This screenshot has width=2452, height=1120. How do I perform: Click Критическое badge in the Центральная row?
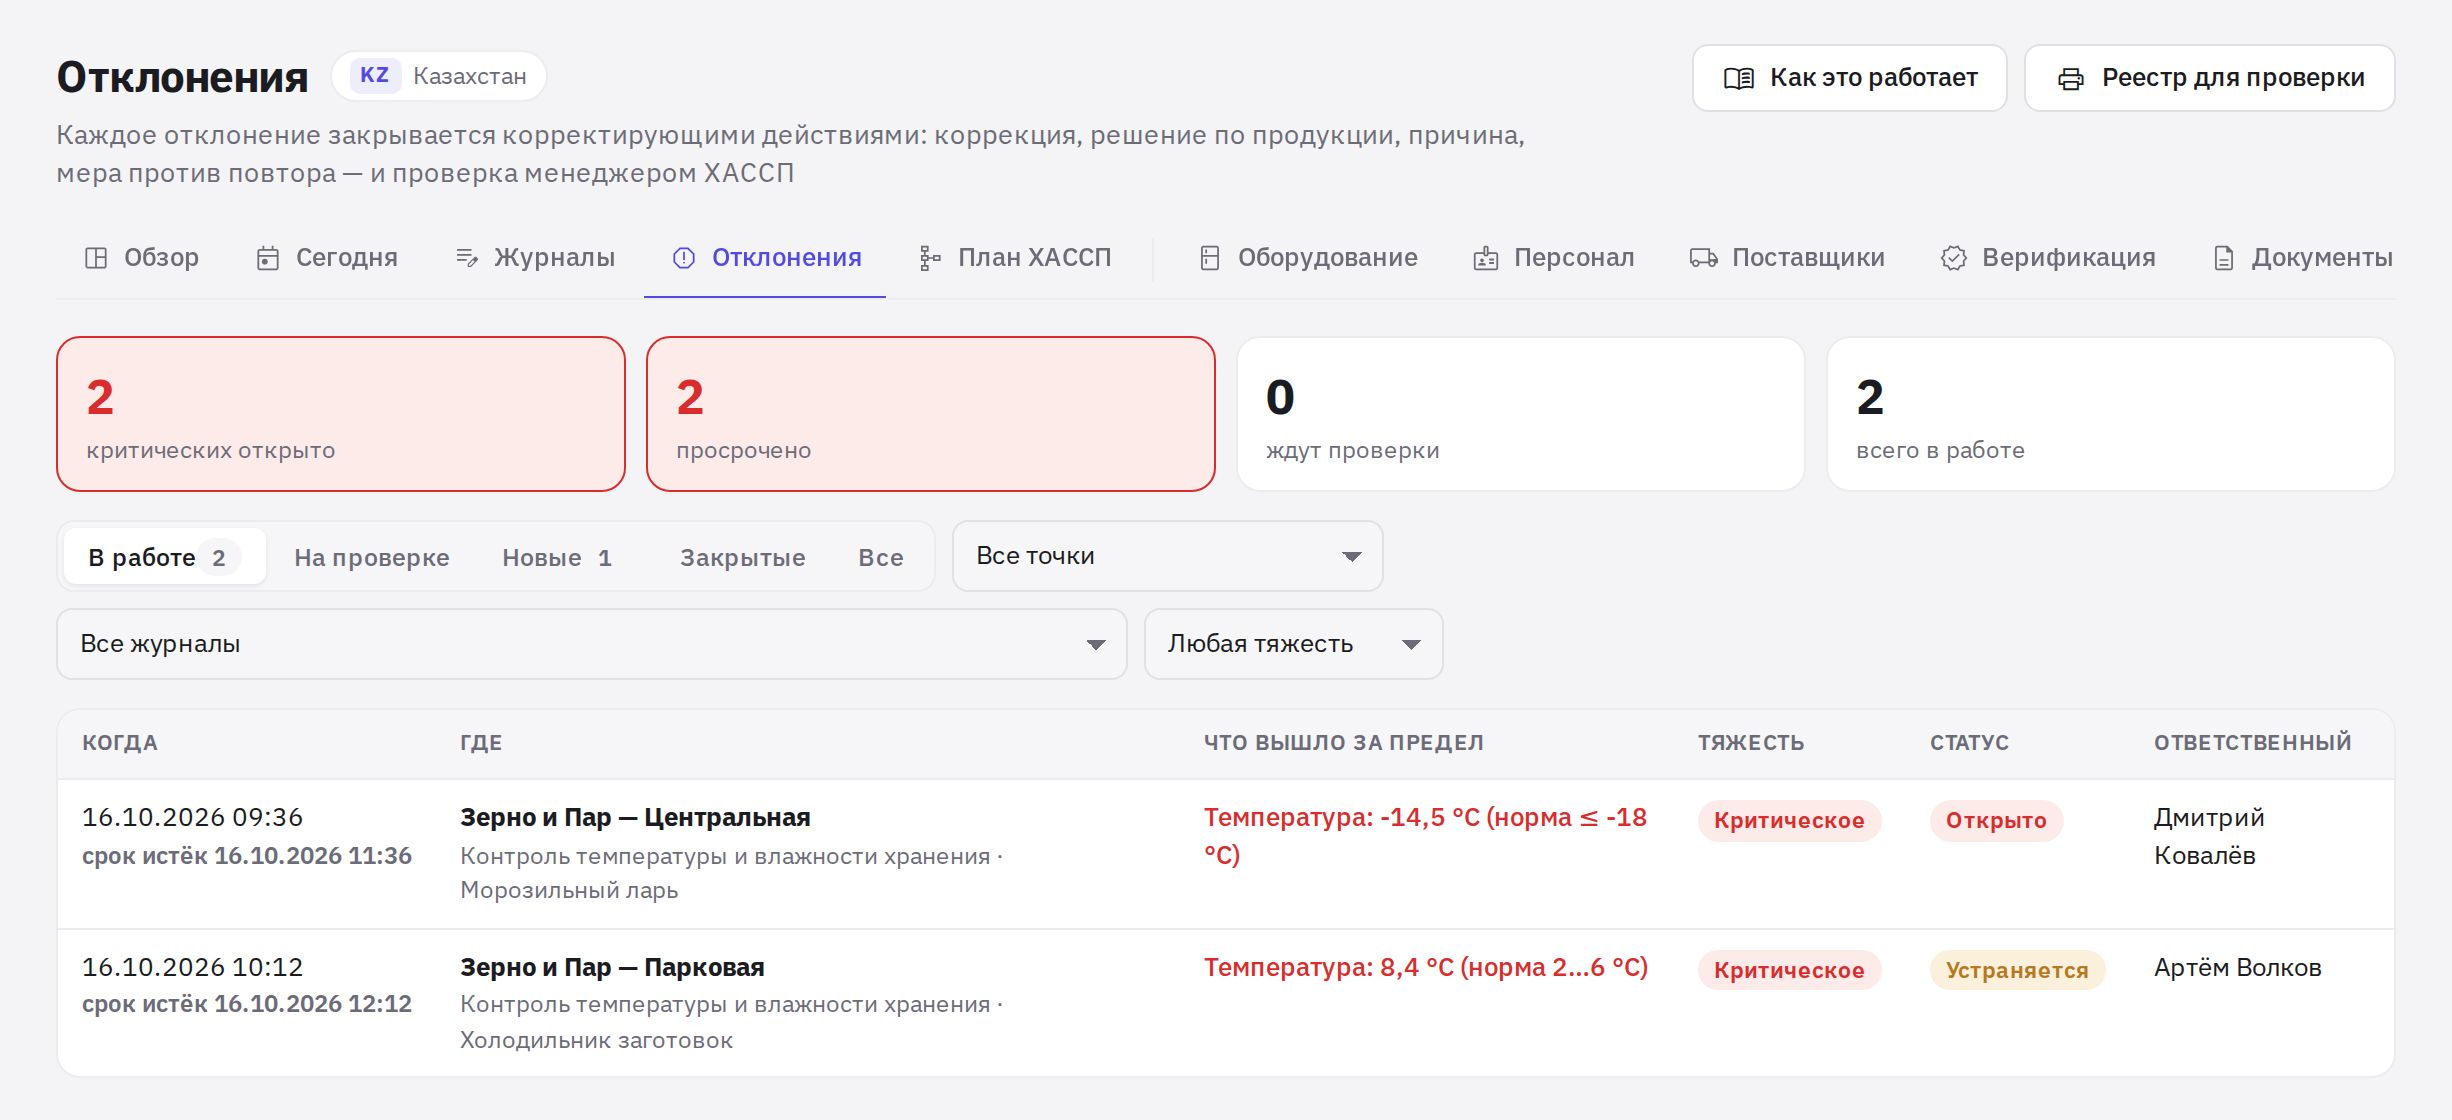1789,821
